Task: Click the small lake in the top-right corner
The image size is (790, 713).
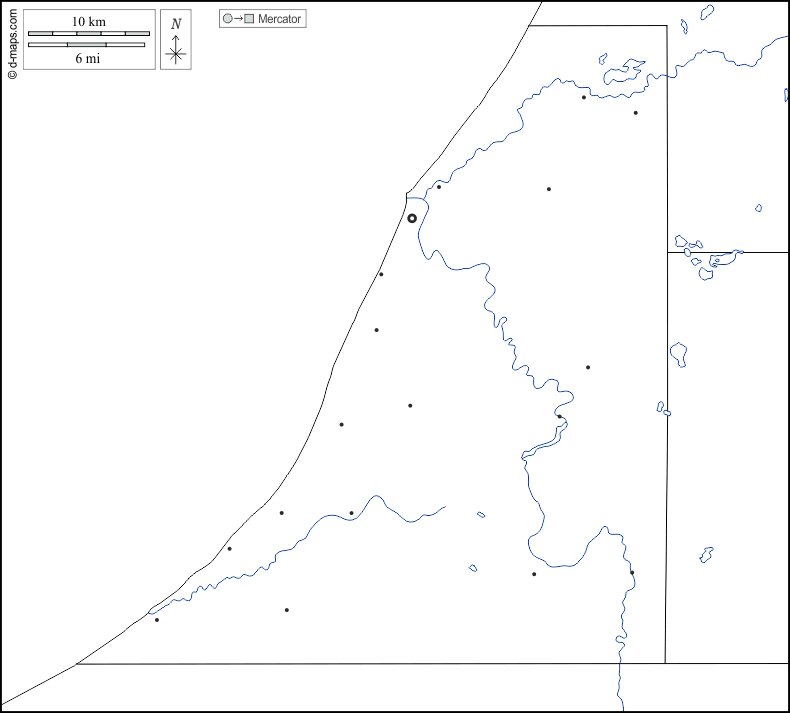Action: tap(707, 12)
